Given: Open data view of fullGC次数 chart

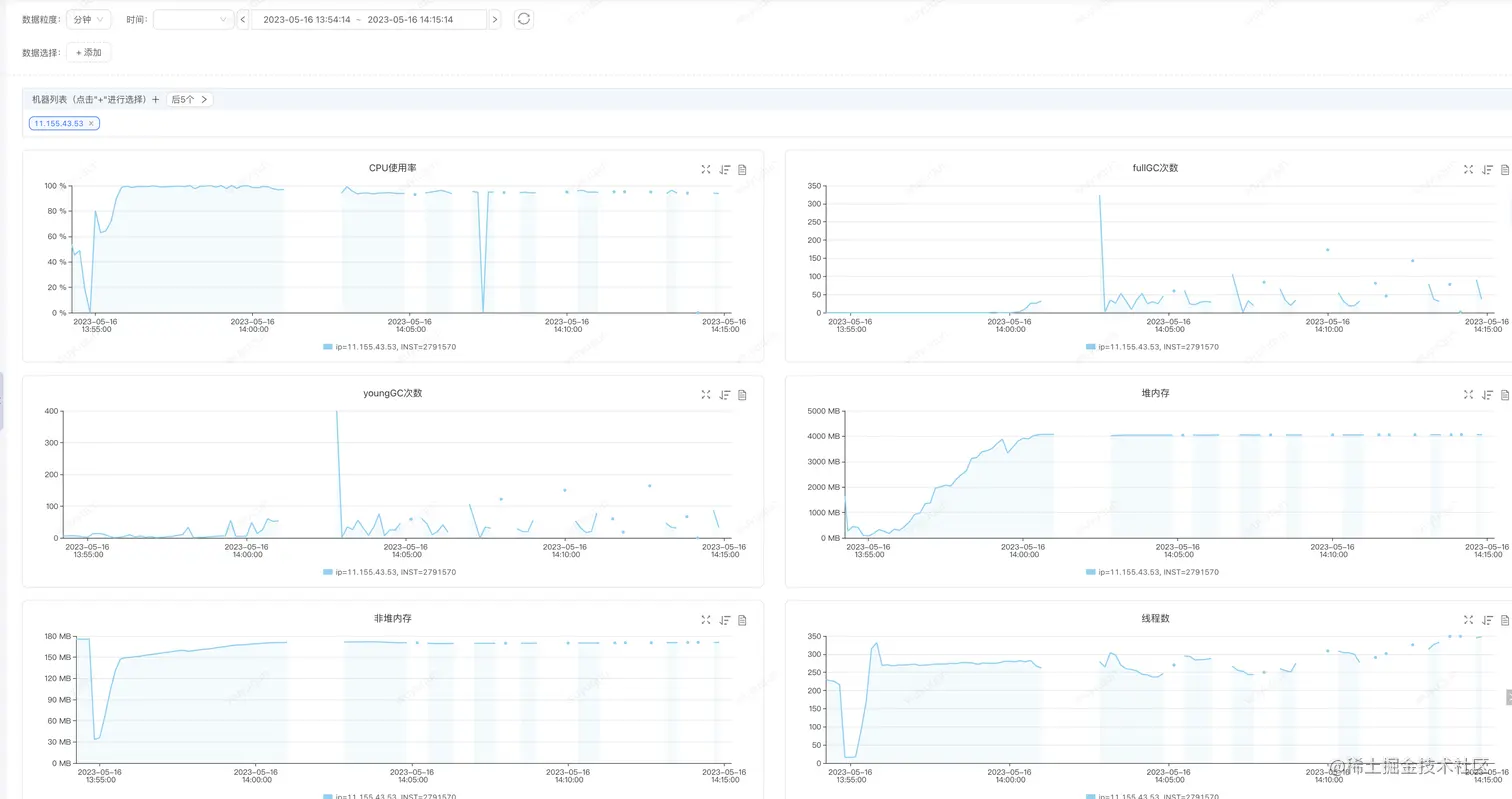Looking at the screenshot, I should pyautogui.click(x=1505, y=170).
